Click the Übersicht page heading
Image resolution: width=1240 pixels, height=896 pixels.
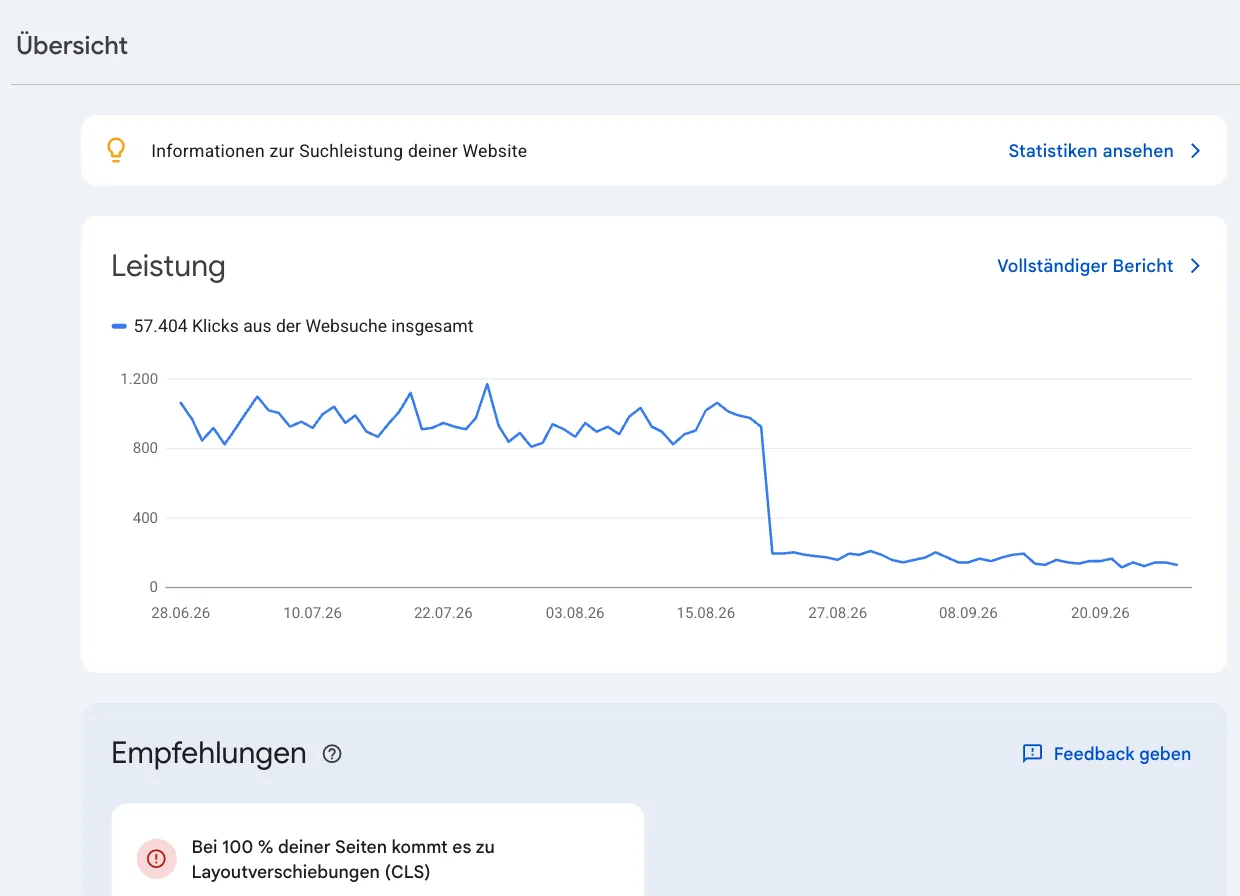click(72, 45)
